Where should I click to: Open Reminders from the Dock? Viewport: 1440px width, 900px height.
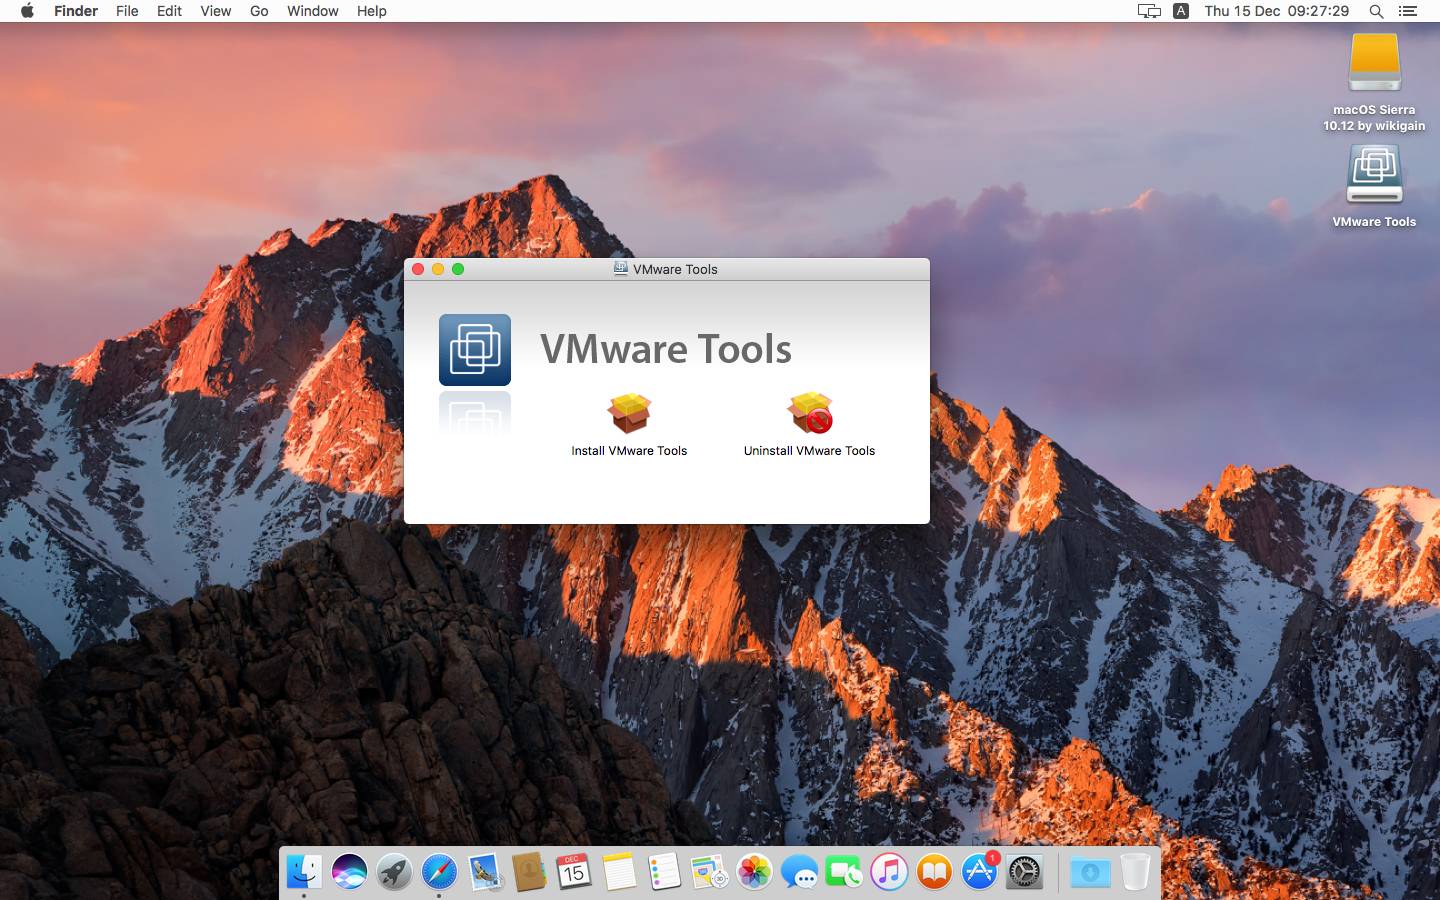click(x=664, y=872)
